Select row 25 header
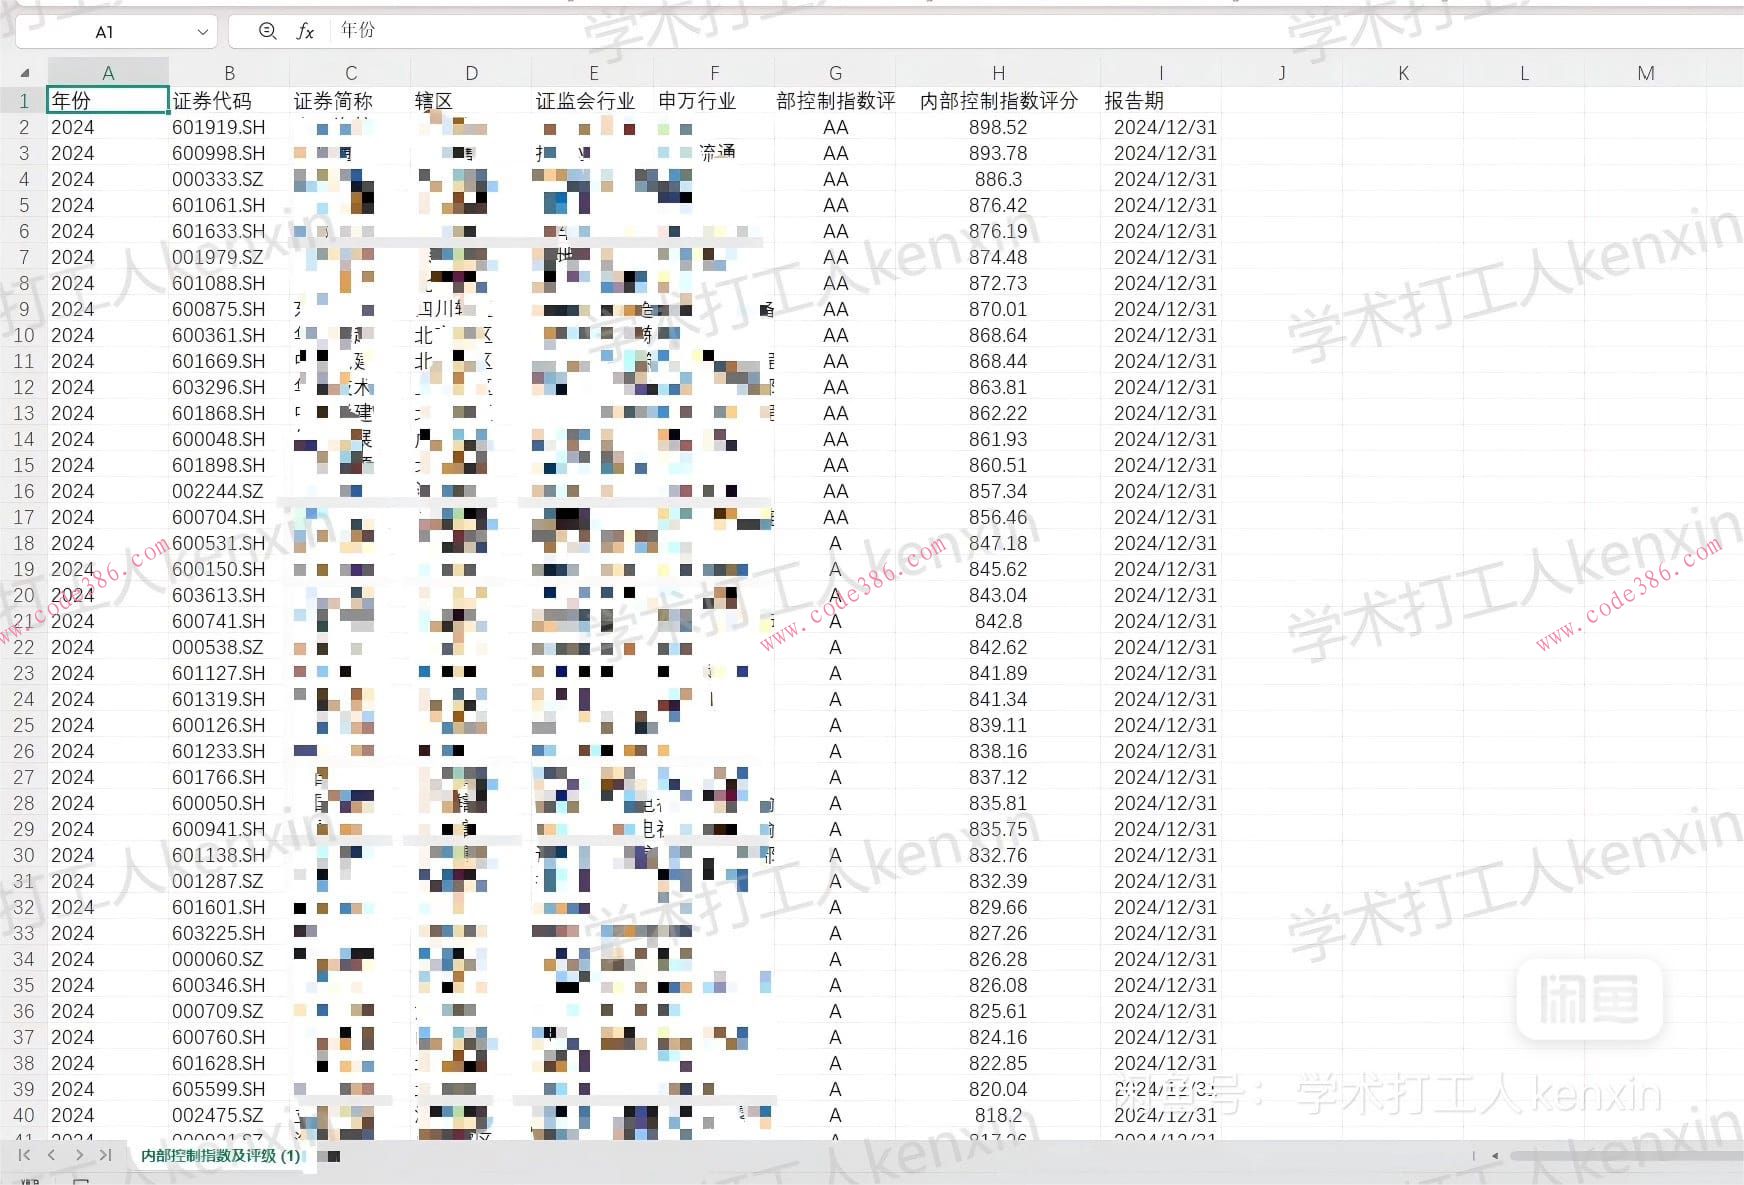The image size is (1744, 1185). tap(23, 725)
